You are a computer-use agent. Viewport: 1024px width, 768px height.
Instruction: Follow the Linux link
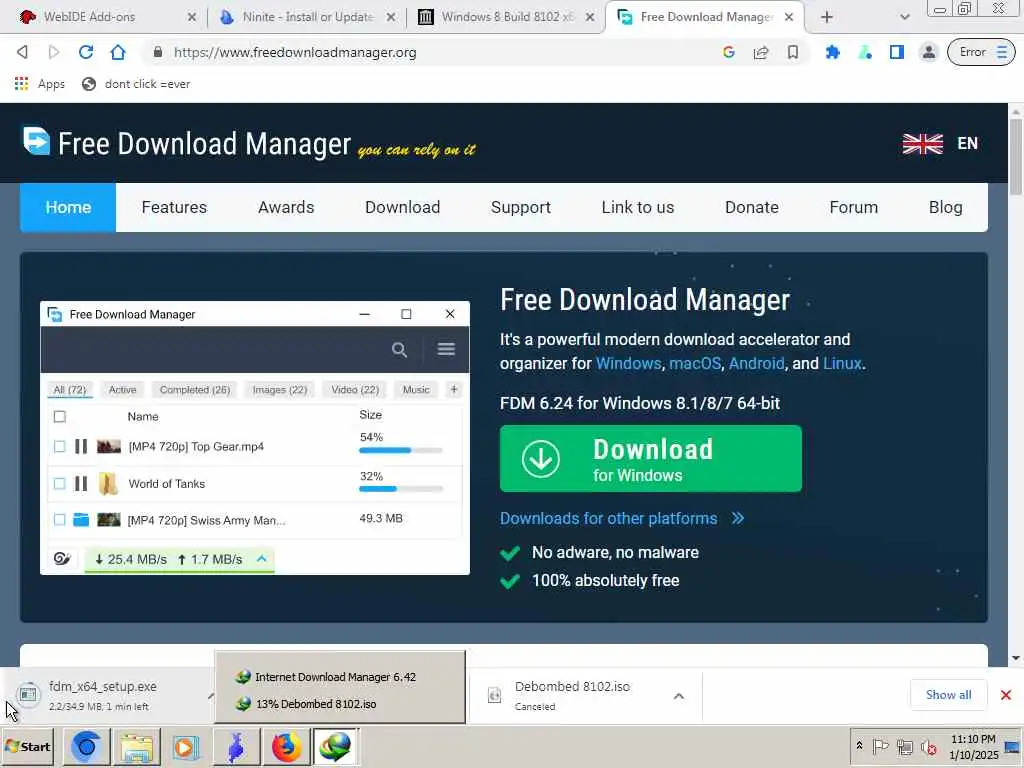click(x=842, y=363)
